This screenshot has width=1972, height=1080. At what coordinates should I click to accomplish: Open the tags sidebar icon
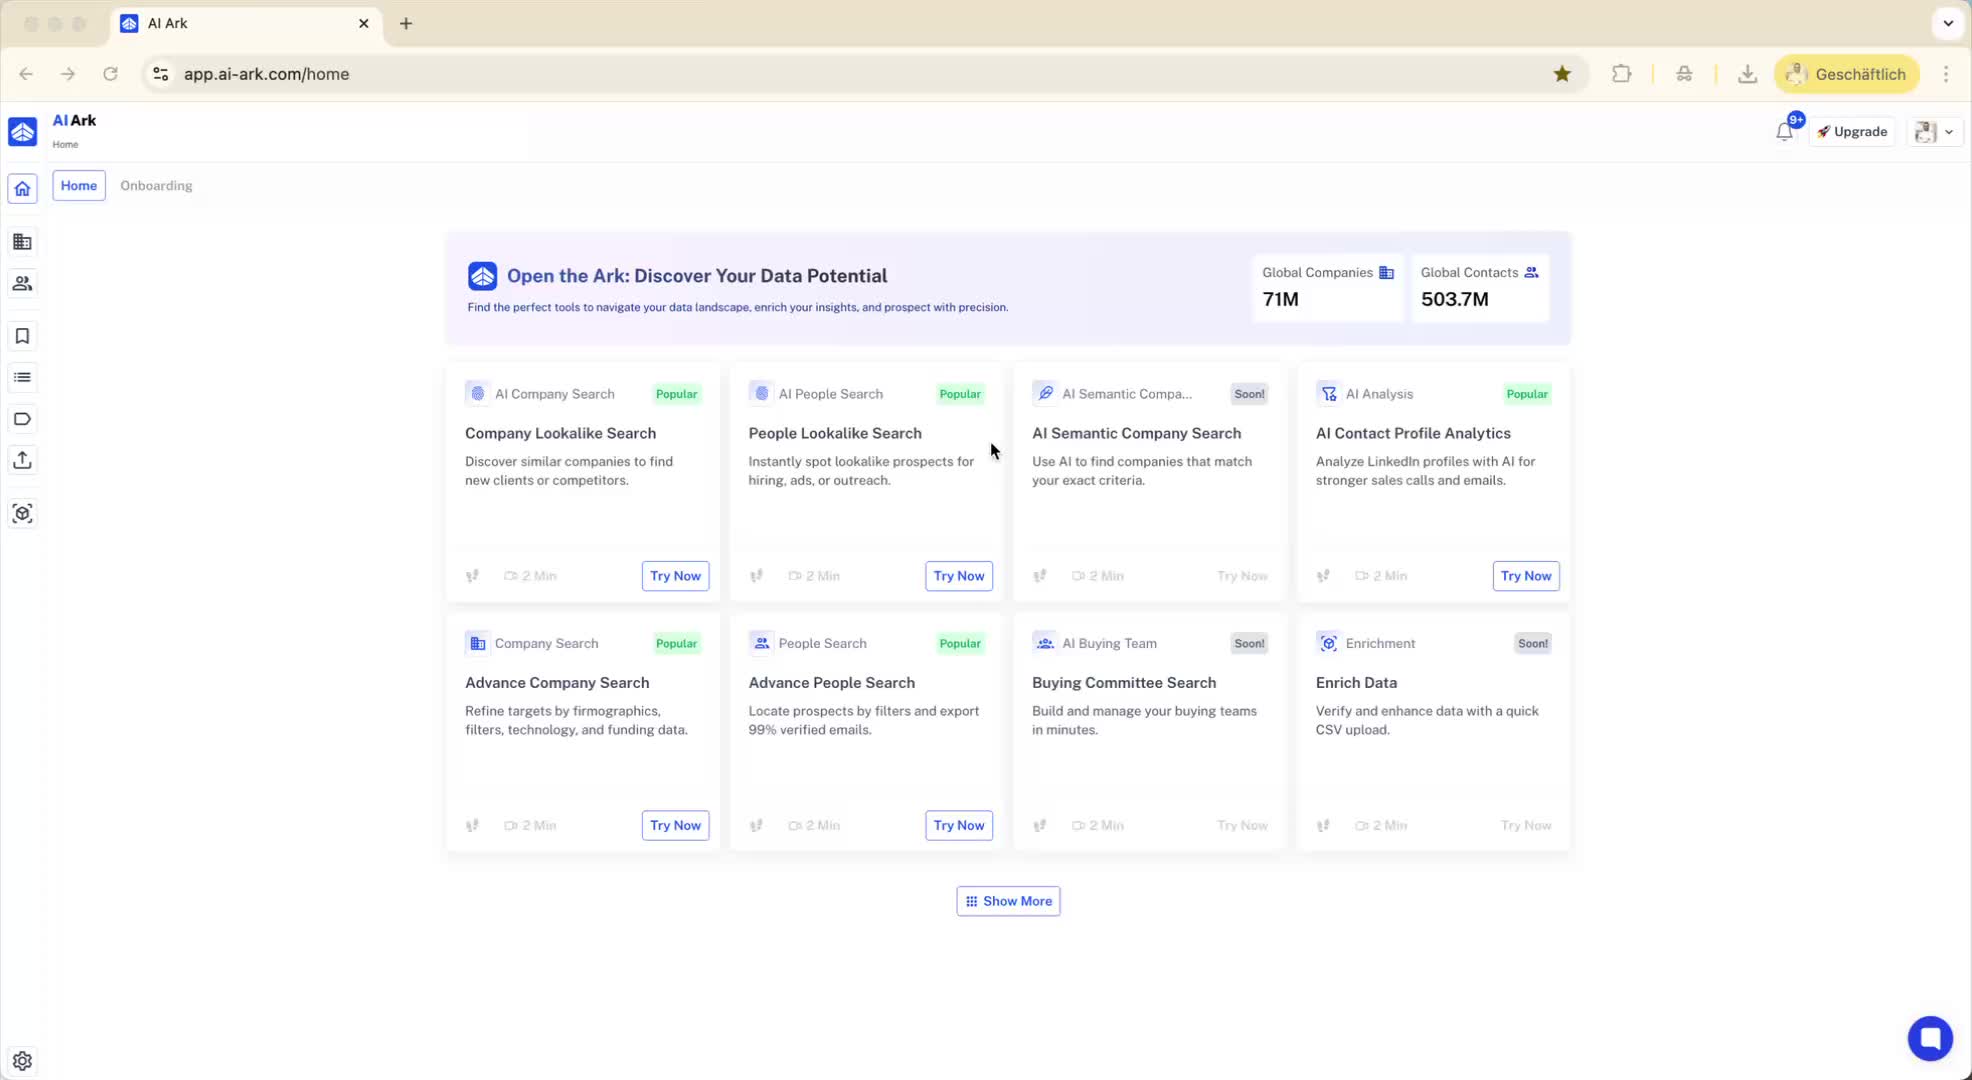(22, 419)
